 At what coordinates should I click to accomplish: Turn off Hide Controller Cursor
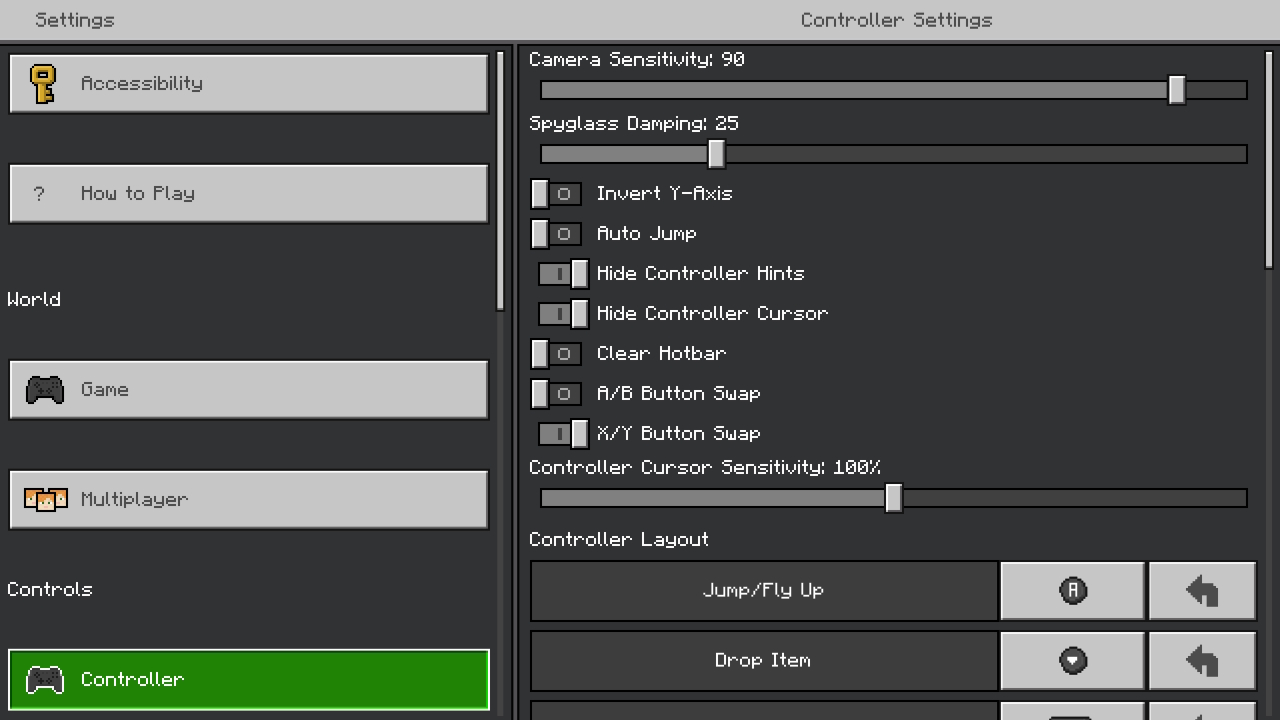[563, 314]
